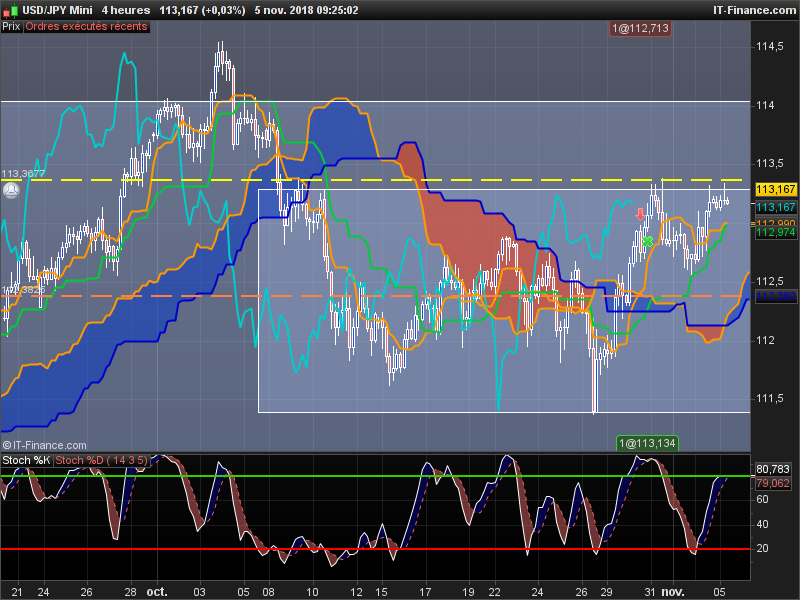This screenshot has width=800, height=600.
Task: Click the 114,5 price axis tick
Action: (769, 46)
